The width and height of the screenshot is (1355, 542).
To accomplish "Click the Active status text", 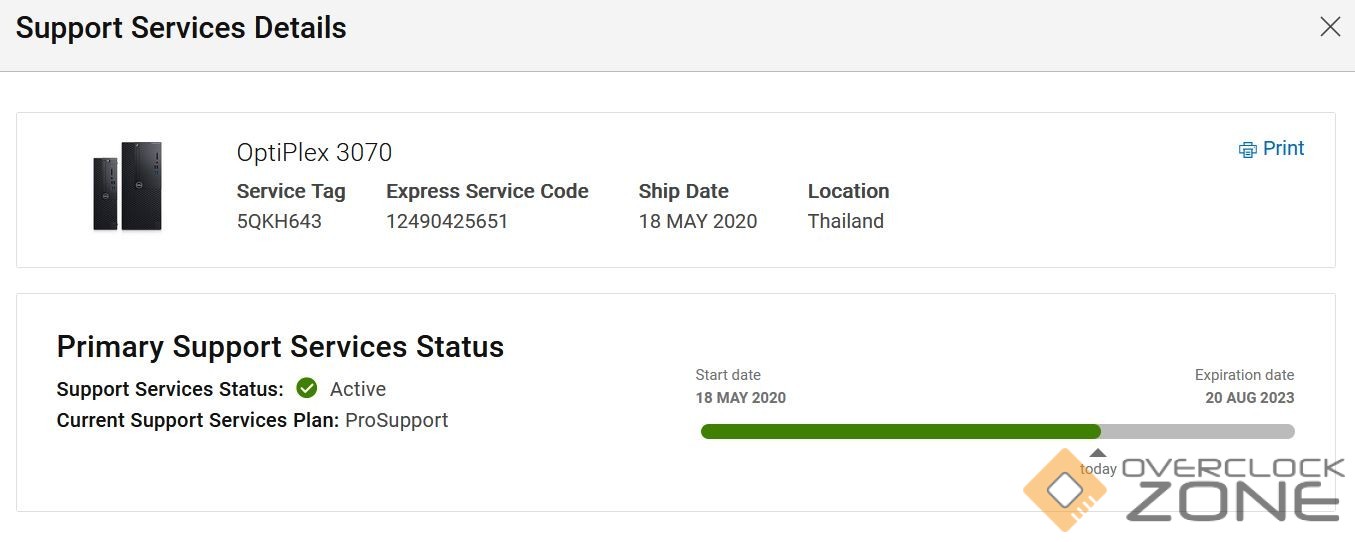I will point(357,389).
